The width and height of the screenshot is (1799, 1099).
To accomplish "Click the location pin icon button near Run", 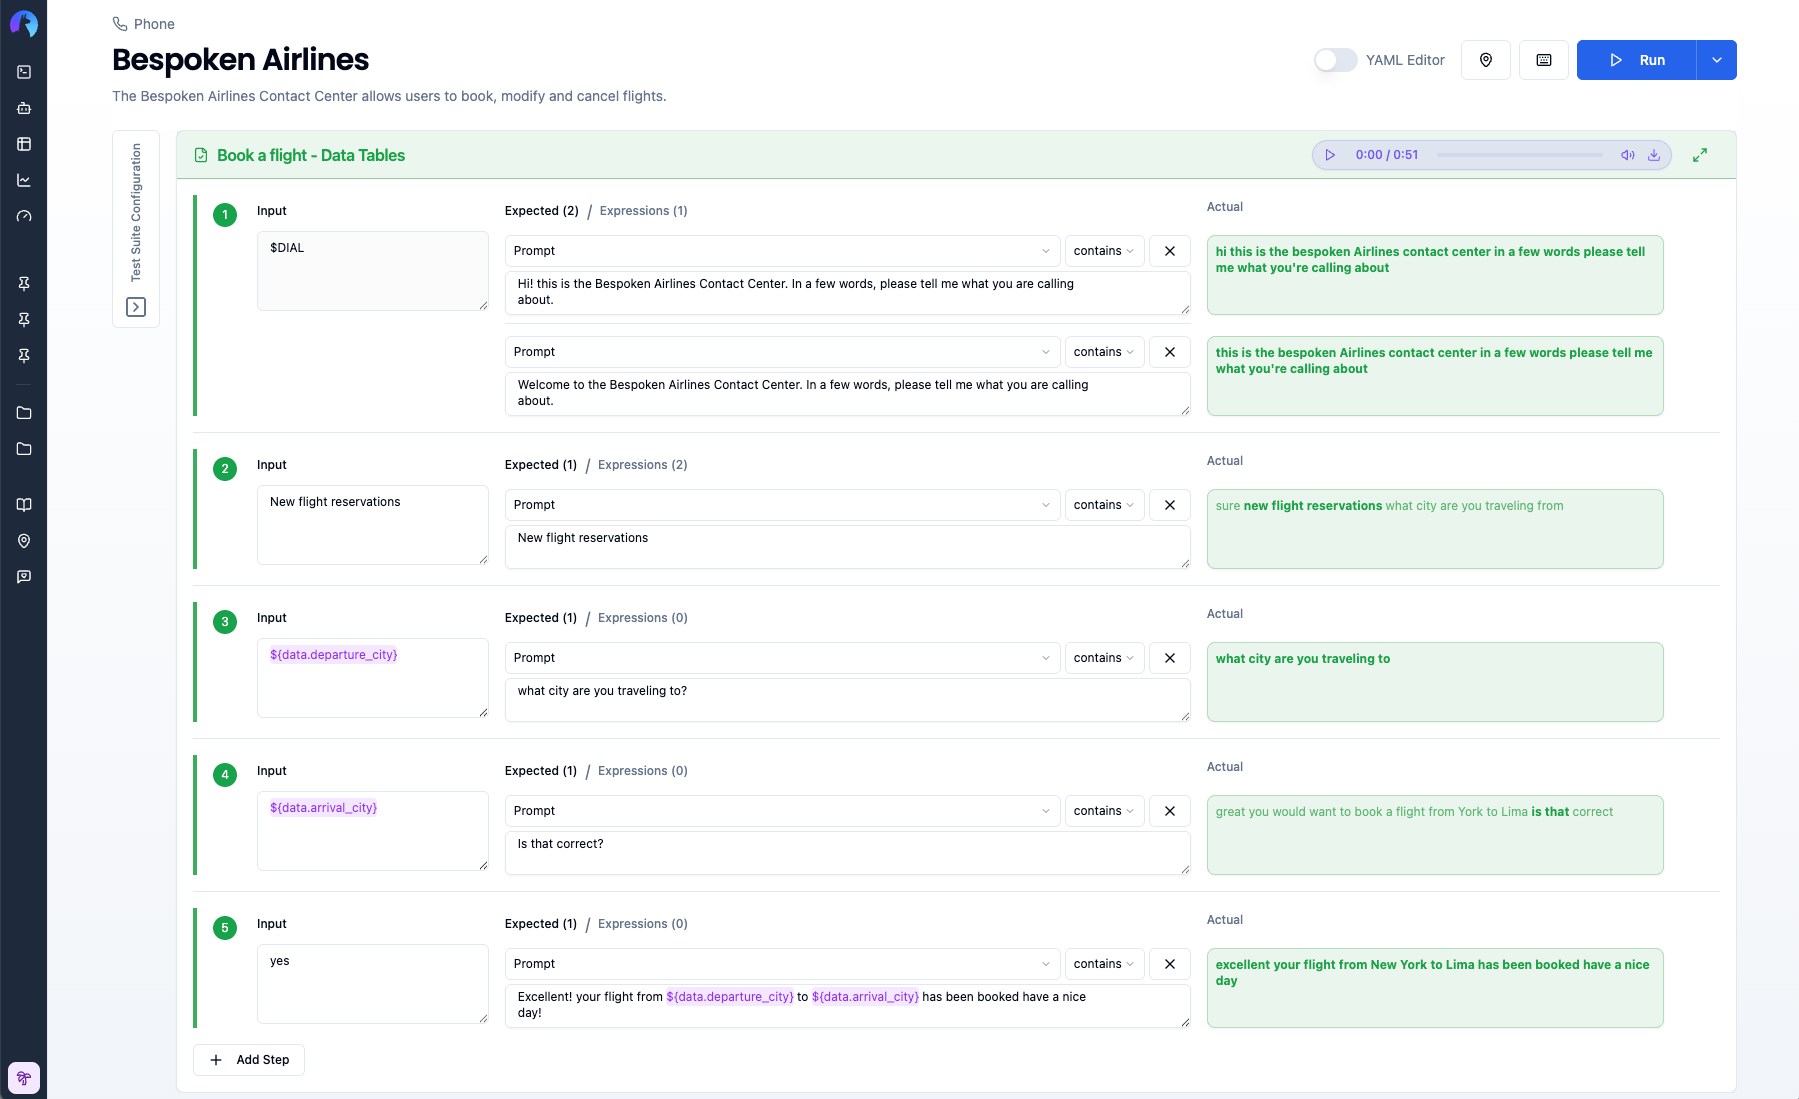I will pos(1486,60).
